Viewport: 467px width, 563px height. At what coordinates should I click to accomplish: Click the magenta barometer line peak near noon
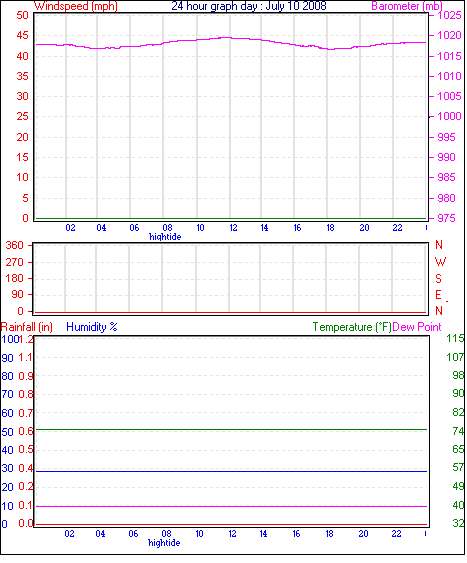pyautogui.click(x=226, y=37)
